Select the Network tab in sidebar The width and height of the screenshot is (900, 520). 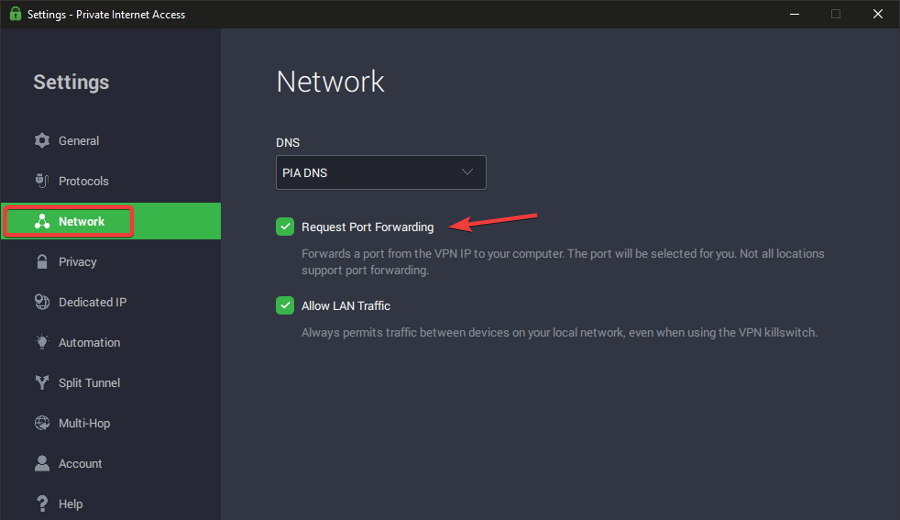click(81, 221)
